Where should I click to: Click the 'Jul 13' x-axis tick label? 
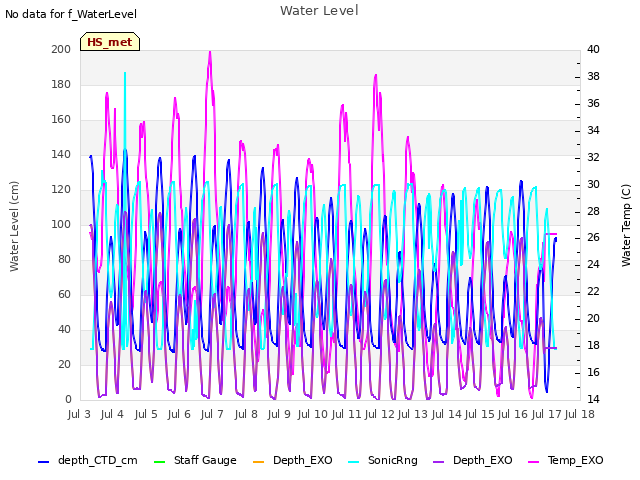tap(412, 414)
